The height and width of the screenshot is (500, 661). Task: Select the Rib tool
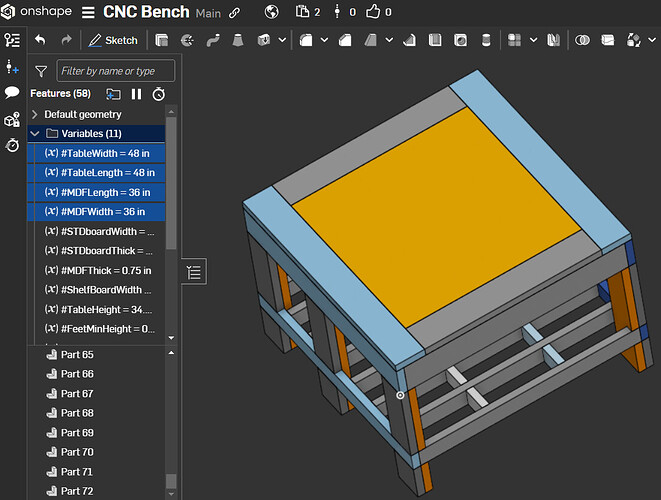pos(409,40)
